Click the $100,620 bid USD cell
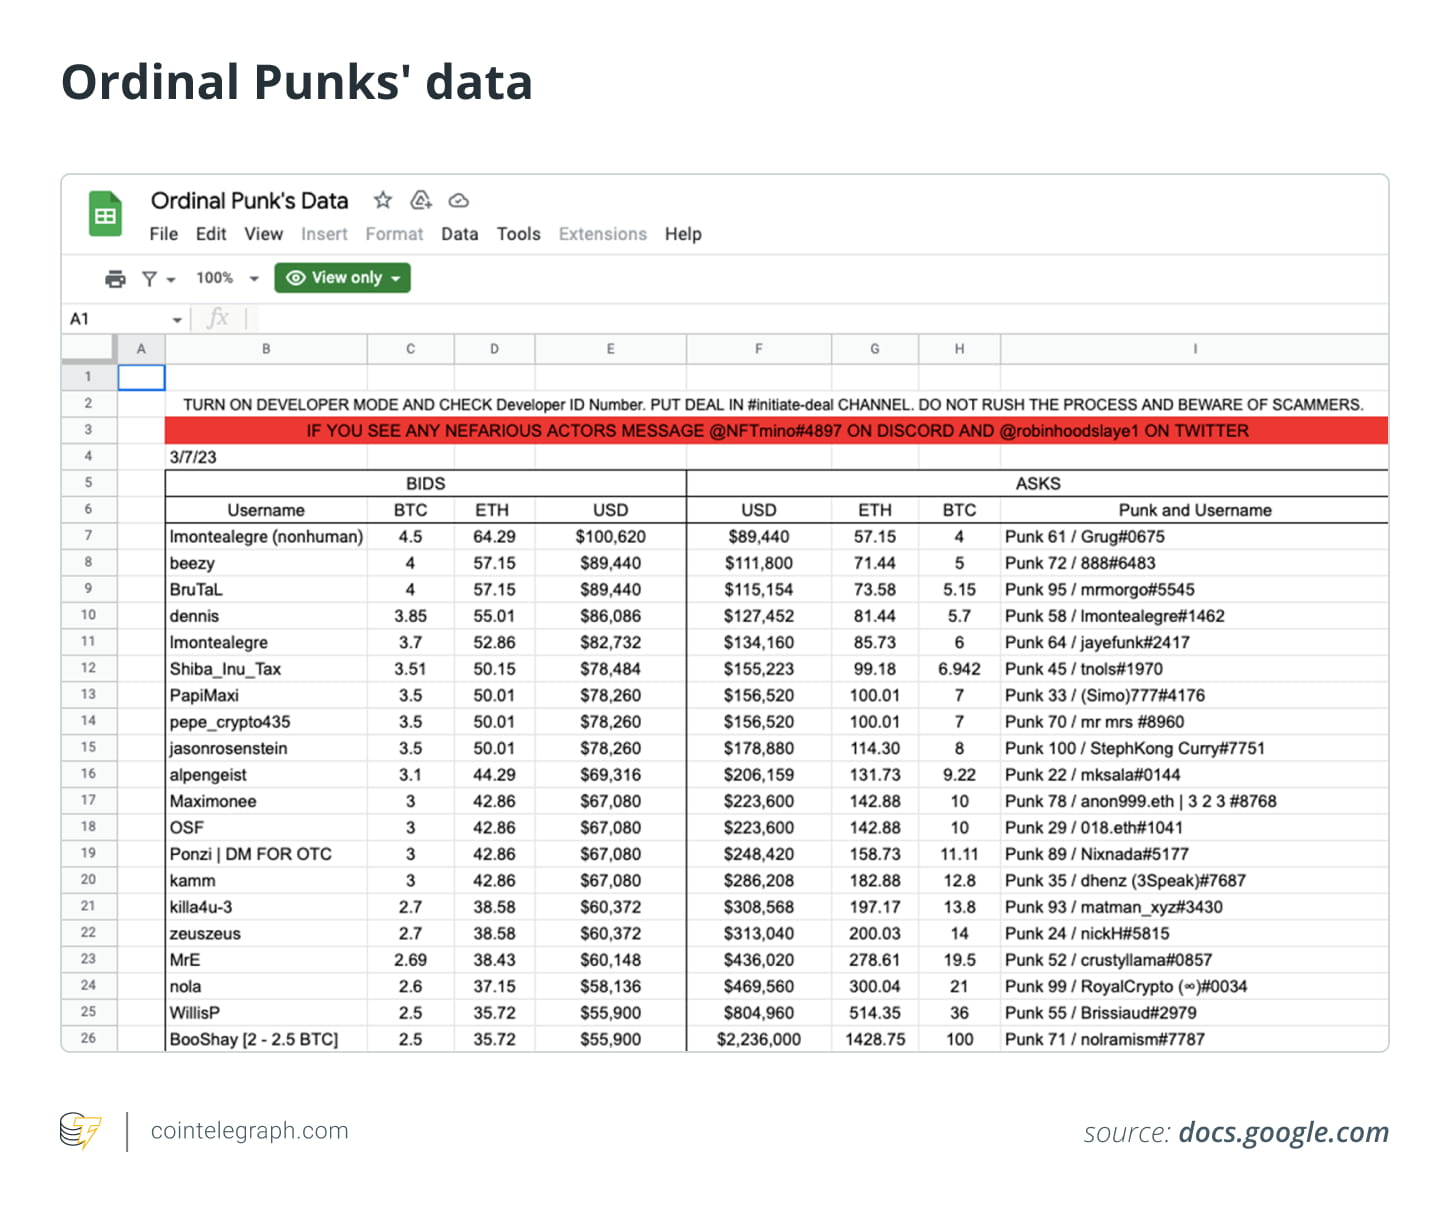Viewport: 1450px width, 1212px height. click(610, 536)
